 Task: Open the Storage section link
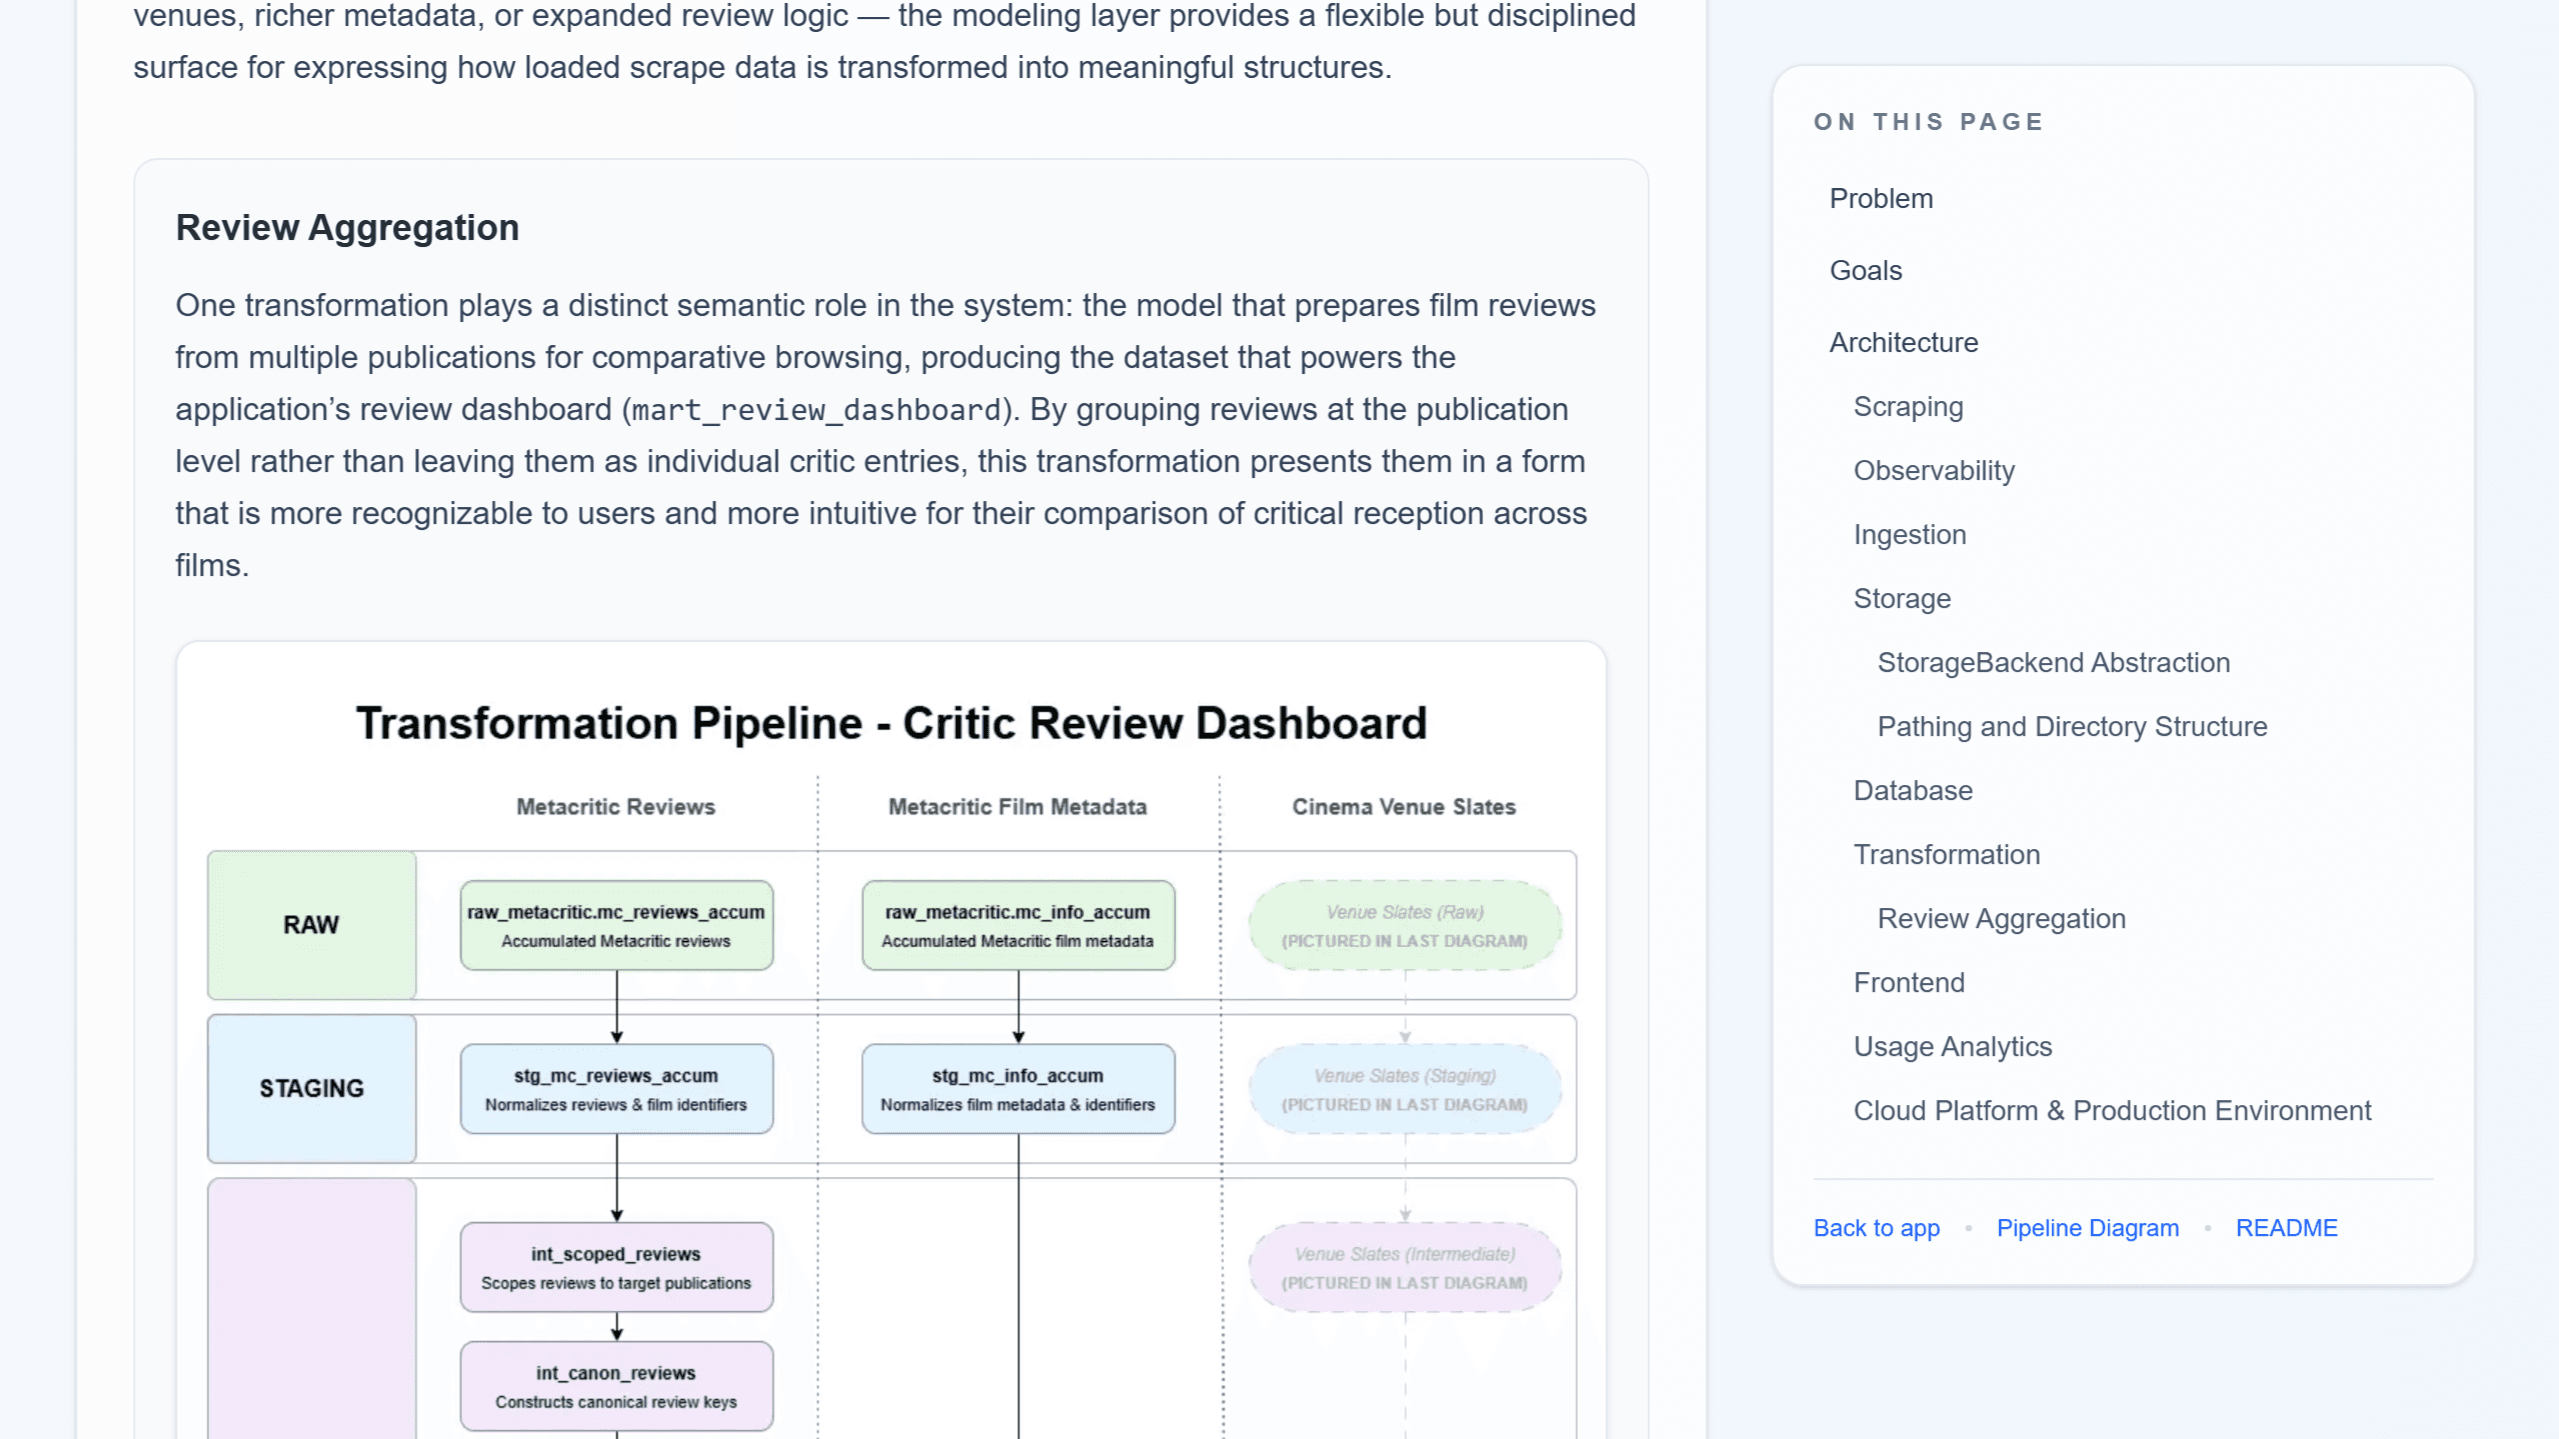coord(1901,599)
